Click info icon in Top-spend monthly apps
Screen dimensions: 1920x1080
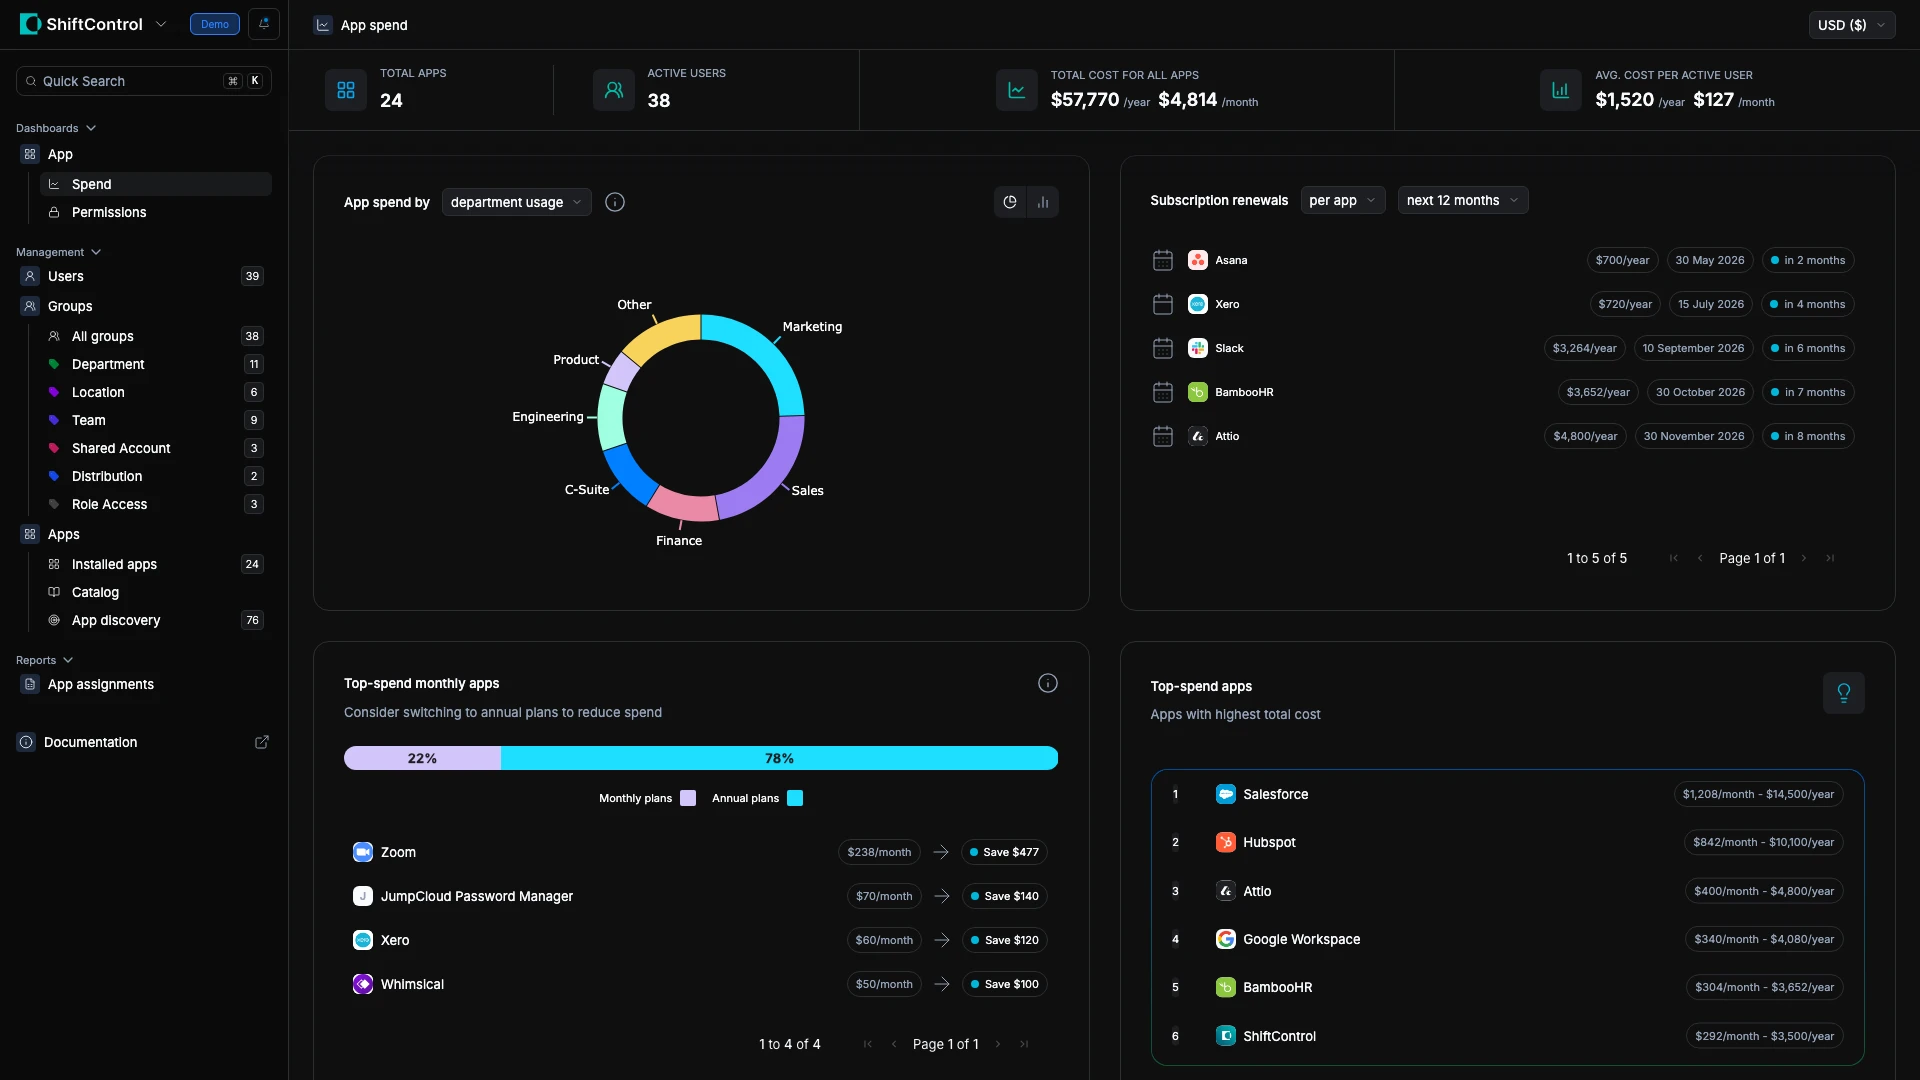1047,683
